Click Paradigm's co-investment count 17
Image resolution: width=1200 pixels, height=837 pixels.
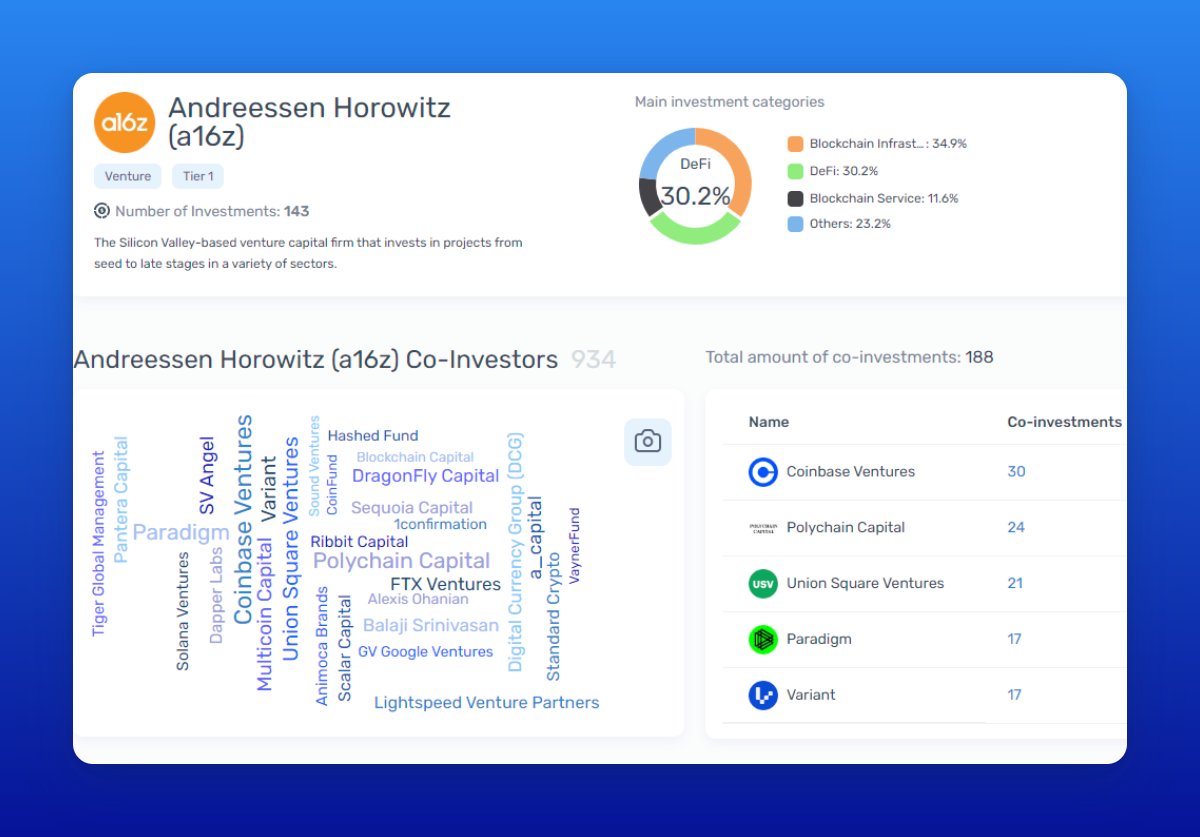(1014, 639)
